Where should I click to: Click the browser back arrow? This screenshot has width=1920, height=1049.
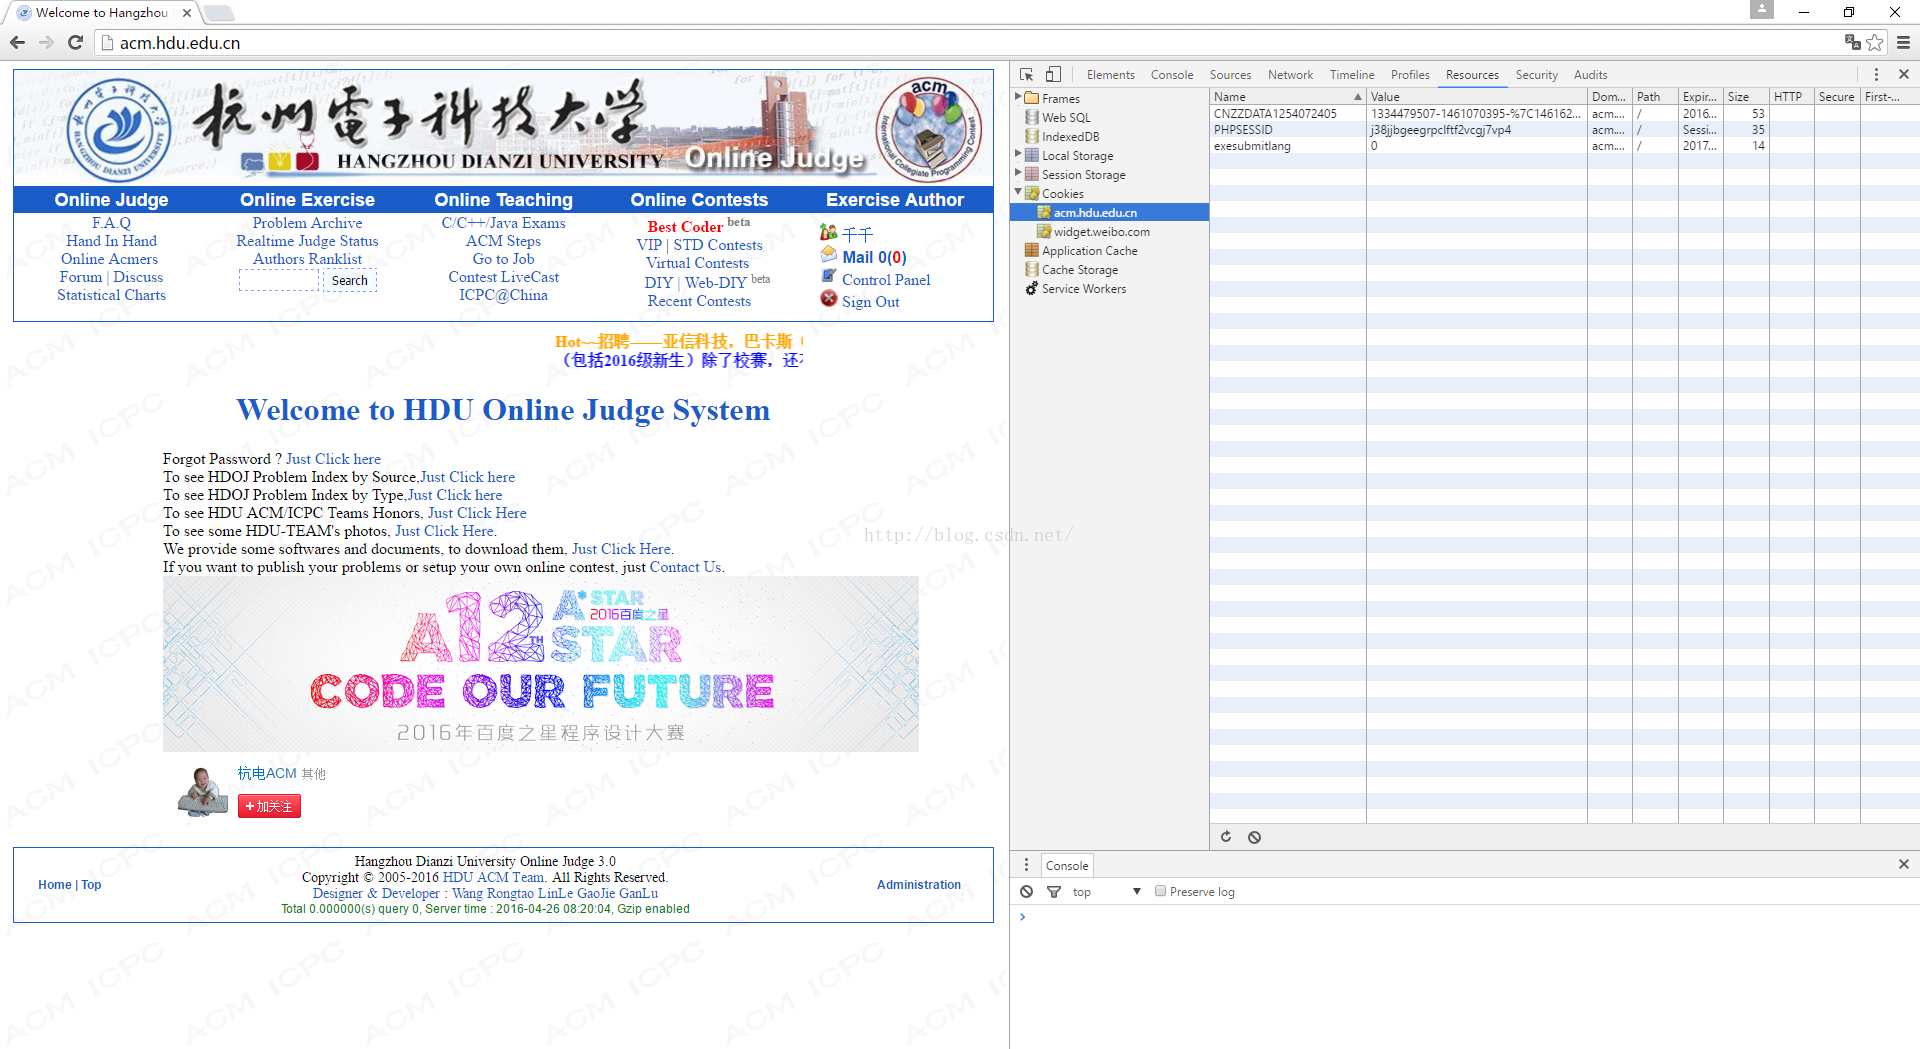pyautogui.click(x=17, y=42)
